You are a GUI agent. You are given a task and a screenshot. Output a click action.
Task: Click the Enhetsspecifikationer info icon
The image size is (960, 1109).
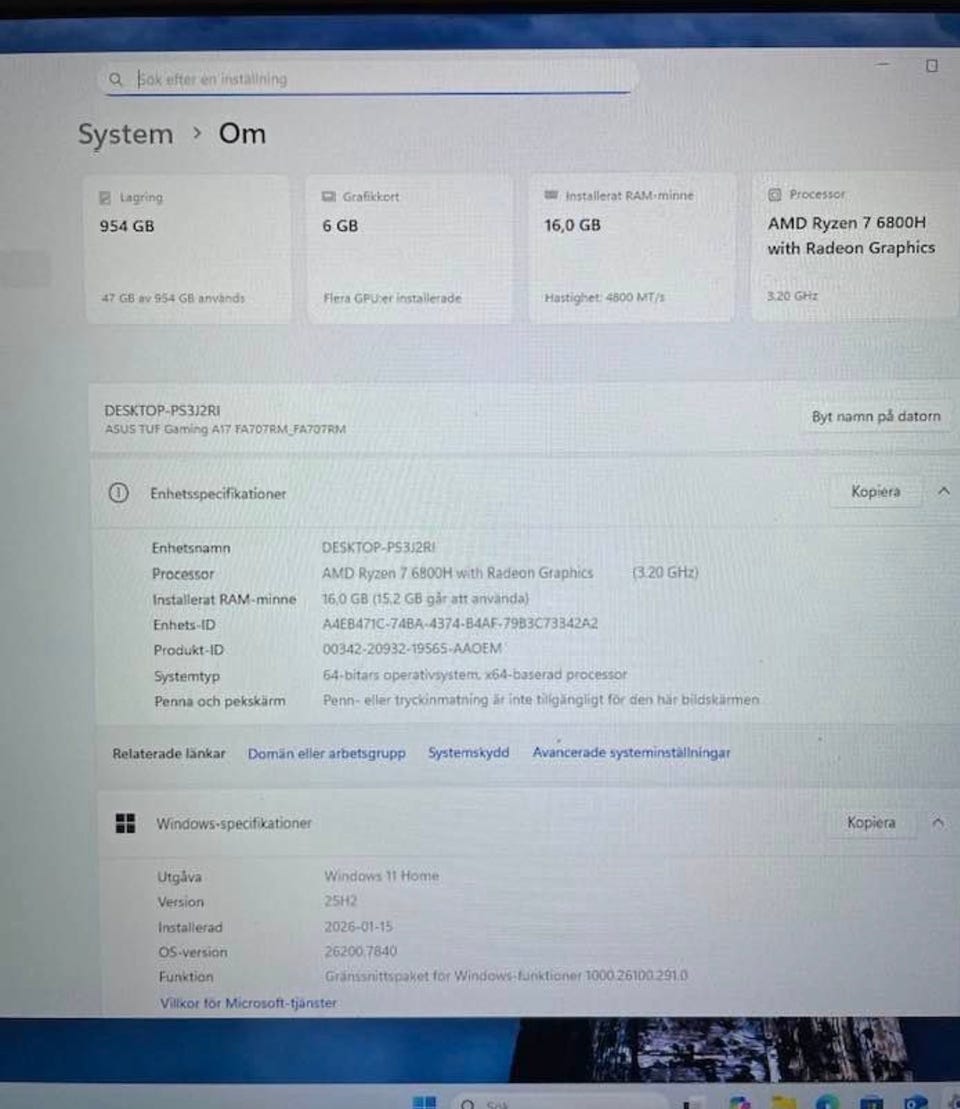tap(118, 493)
